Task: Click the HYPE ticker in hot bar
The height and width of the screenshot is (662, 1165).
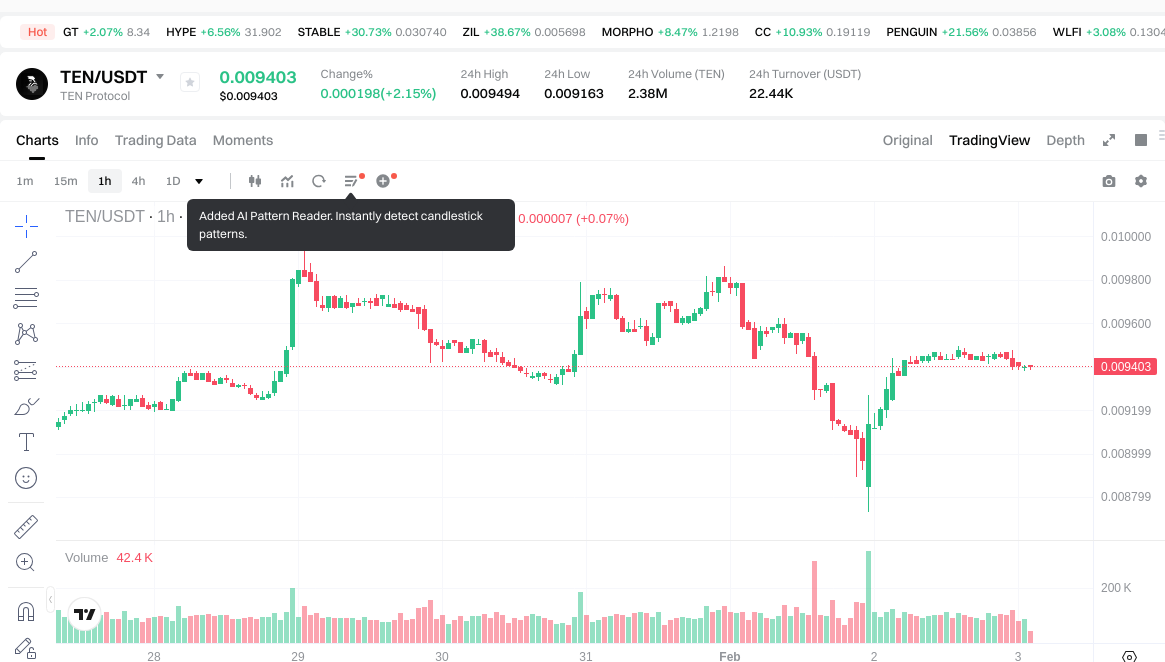Action: (x=181, y=32)
